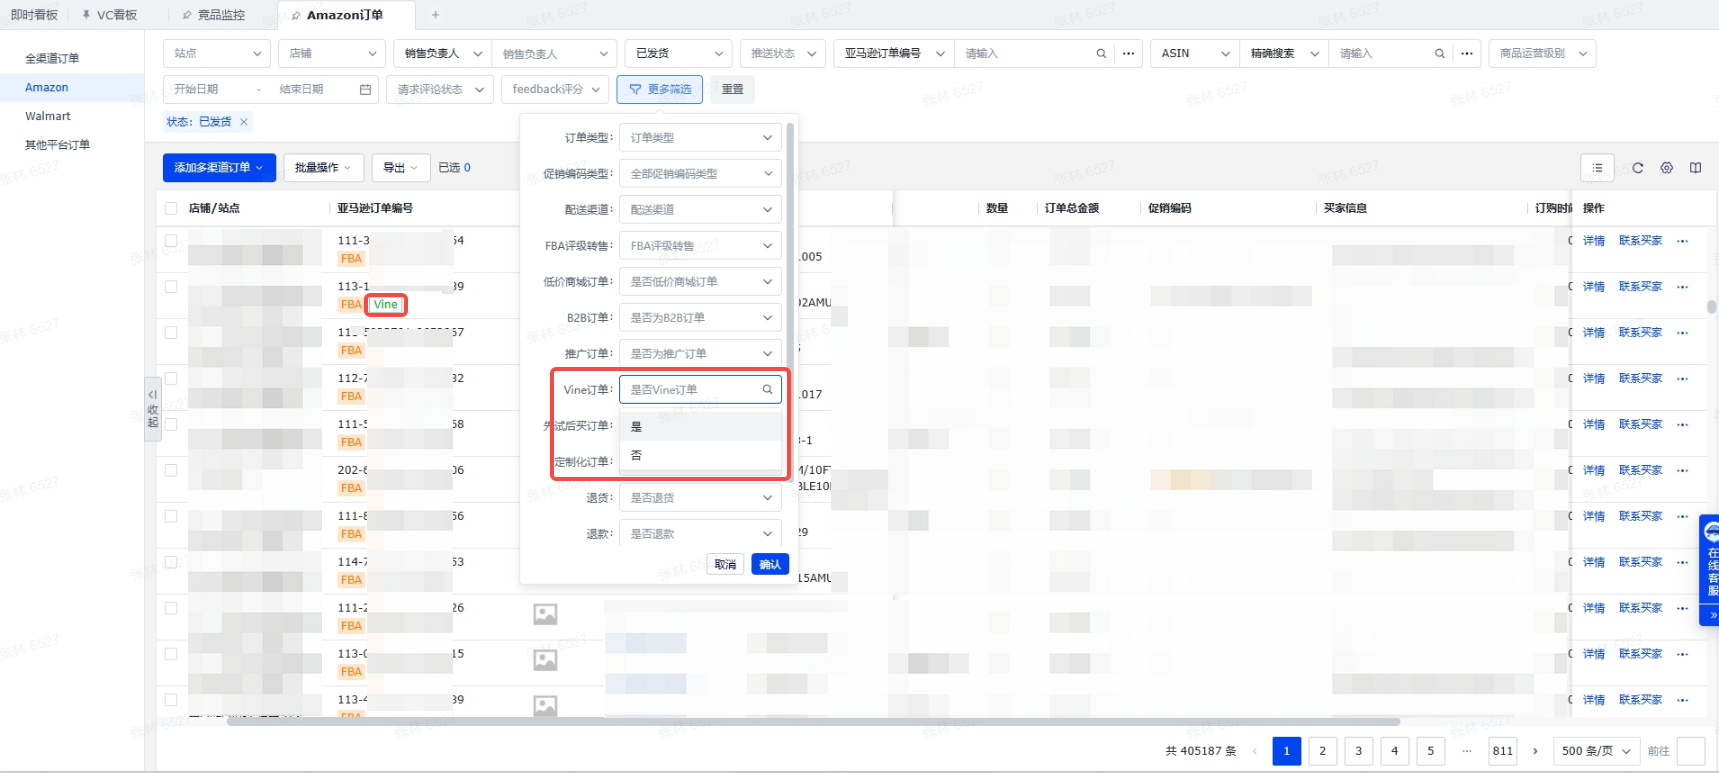
Task: Select checkbox for order 111-3
Action: coord(171,241)
